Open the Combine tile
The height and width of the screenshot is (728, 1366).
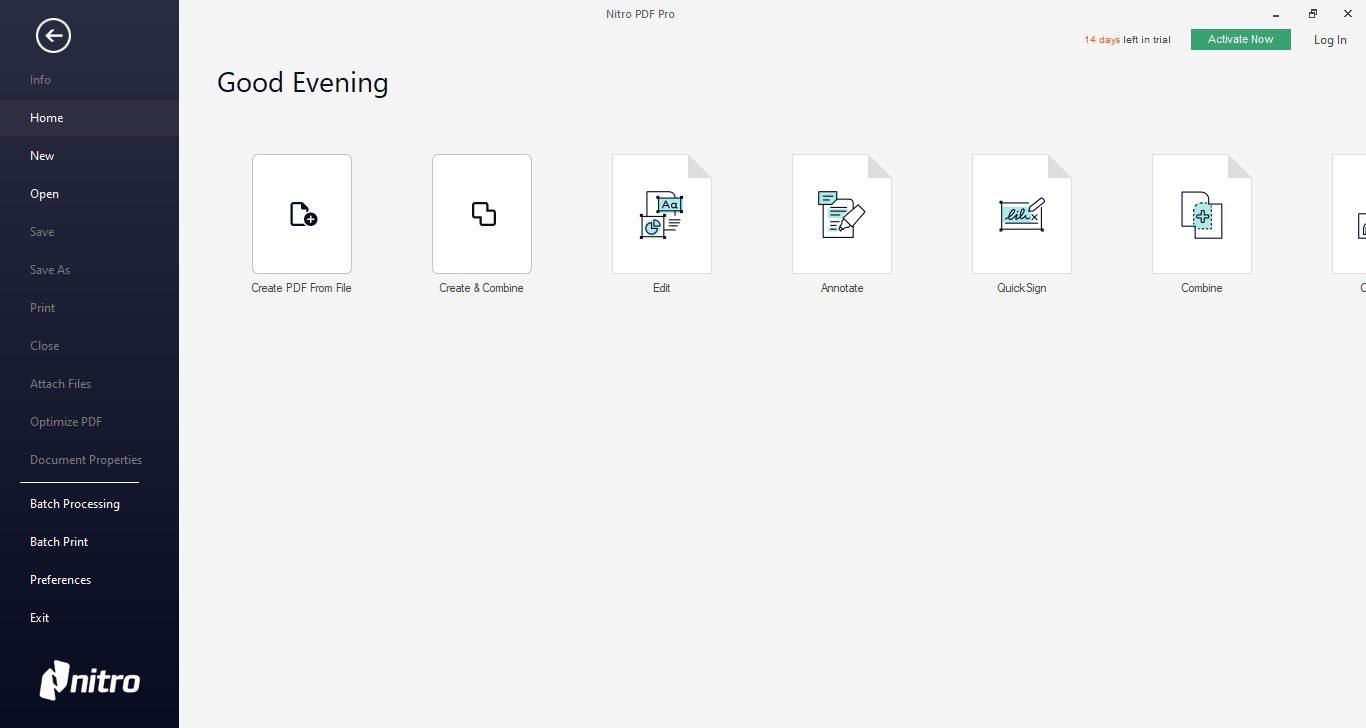[1202, 214]
